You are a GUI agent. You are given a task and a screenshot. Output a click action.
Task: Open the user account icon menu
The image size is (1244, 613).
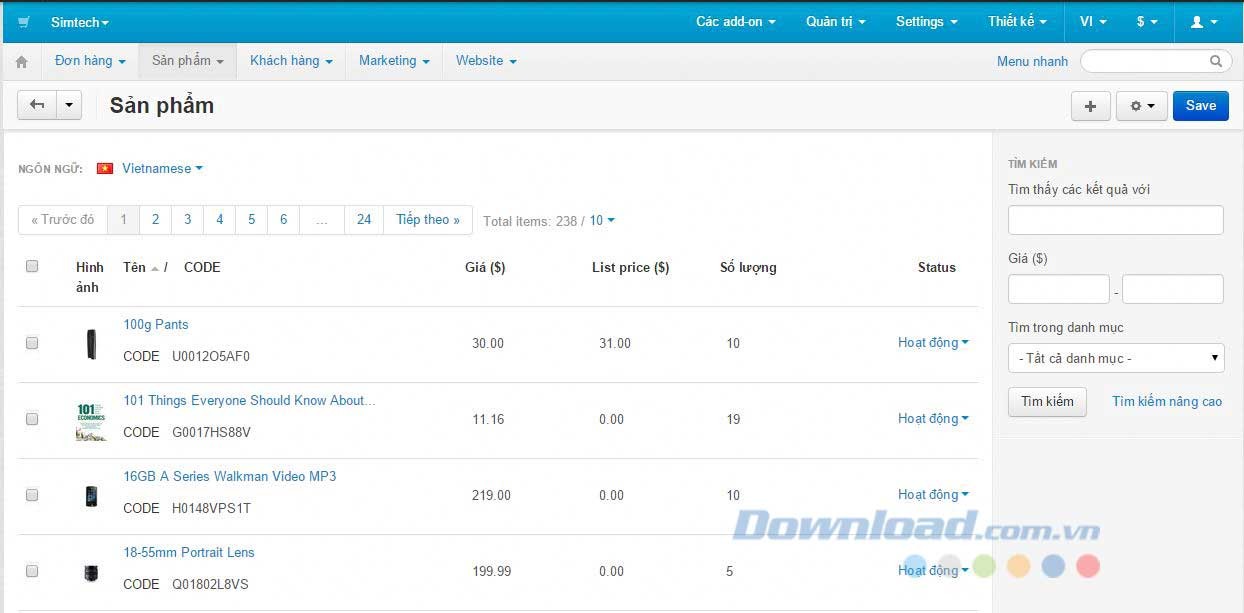1203,22
